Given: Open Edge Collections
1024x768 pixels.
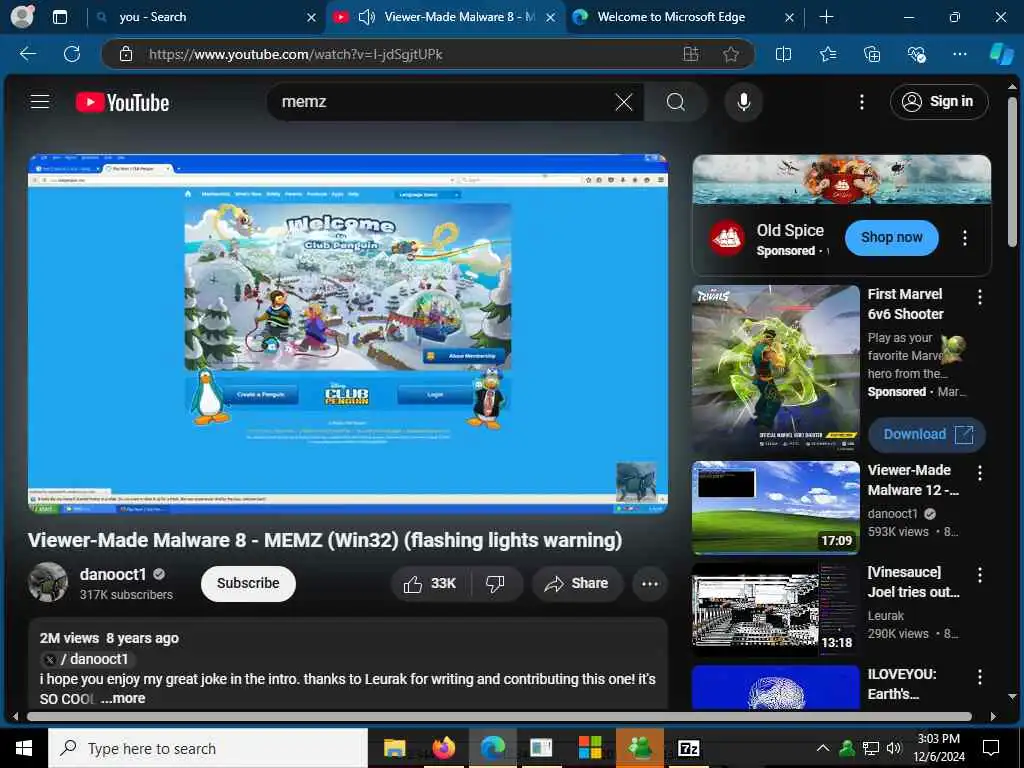Looking at the screenshot, I should tap(872, 54).
